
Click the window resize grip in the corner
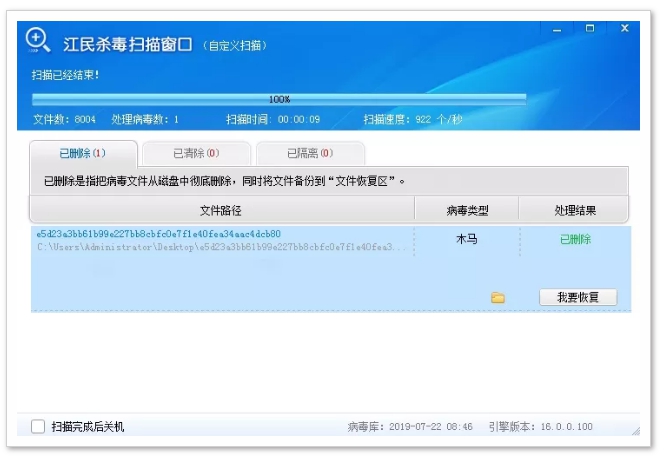pos(636,431)
